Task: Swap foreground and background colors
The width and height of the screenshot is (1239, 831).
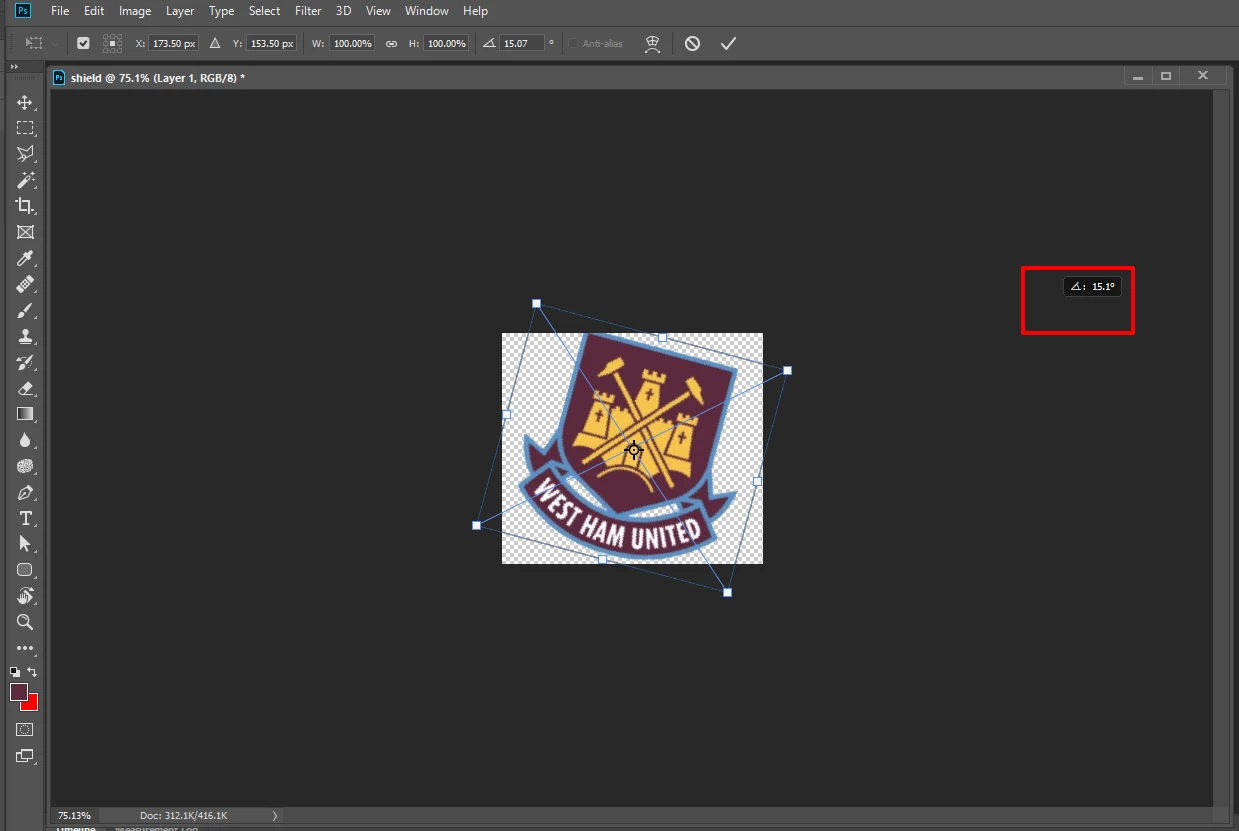Action: tap(32, 672)
